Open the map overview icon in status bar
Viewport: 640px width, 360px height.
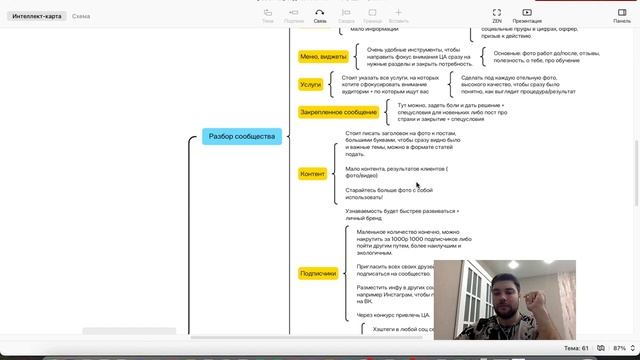[x=601, y=348]
